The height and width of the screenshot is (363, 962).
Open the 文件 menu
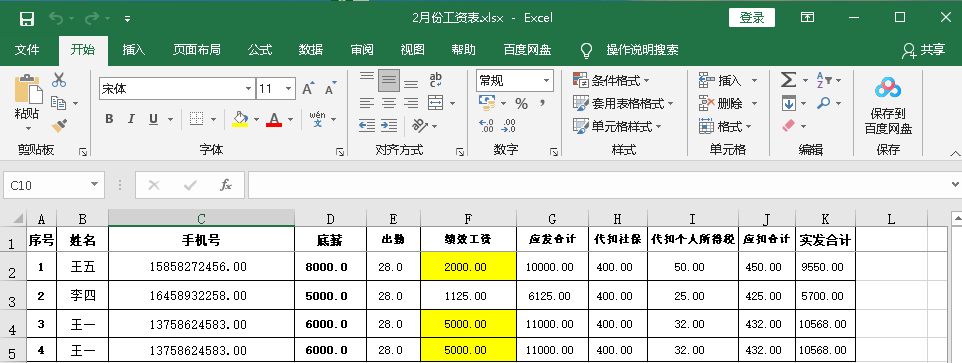[x=27, y=50]
